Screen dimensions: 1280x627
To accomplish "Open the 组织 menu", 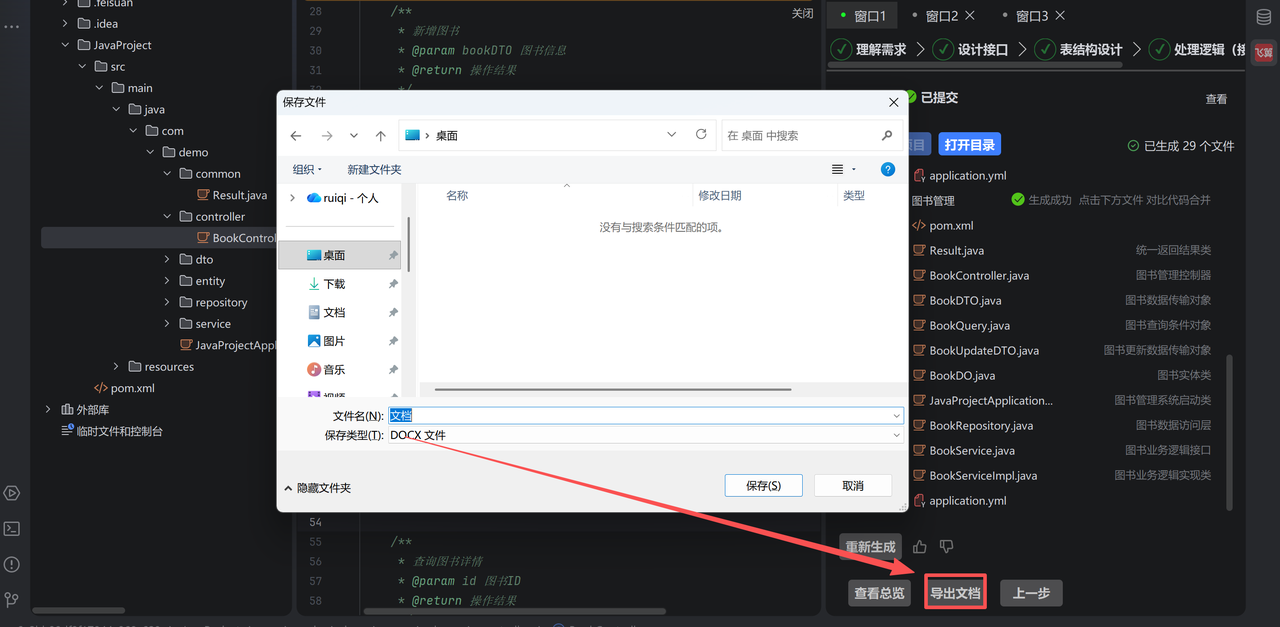I will 307,169.
